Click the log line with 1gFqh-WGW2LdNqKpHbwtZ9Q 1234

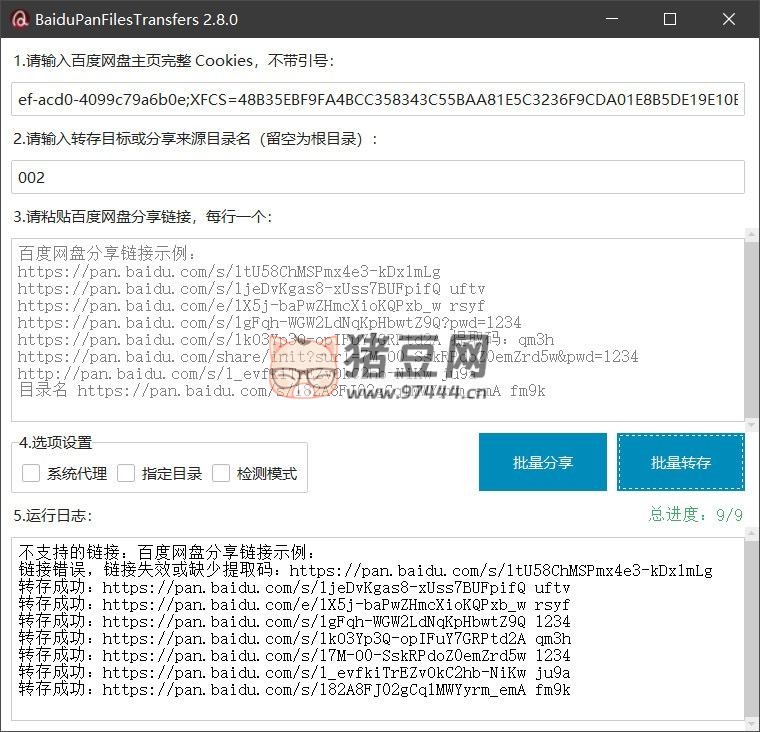[x=294, y=621]
